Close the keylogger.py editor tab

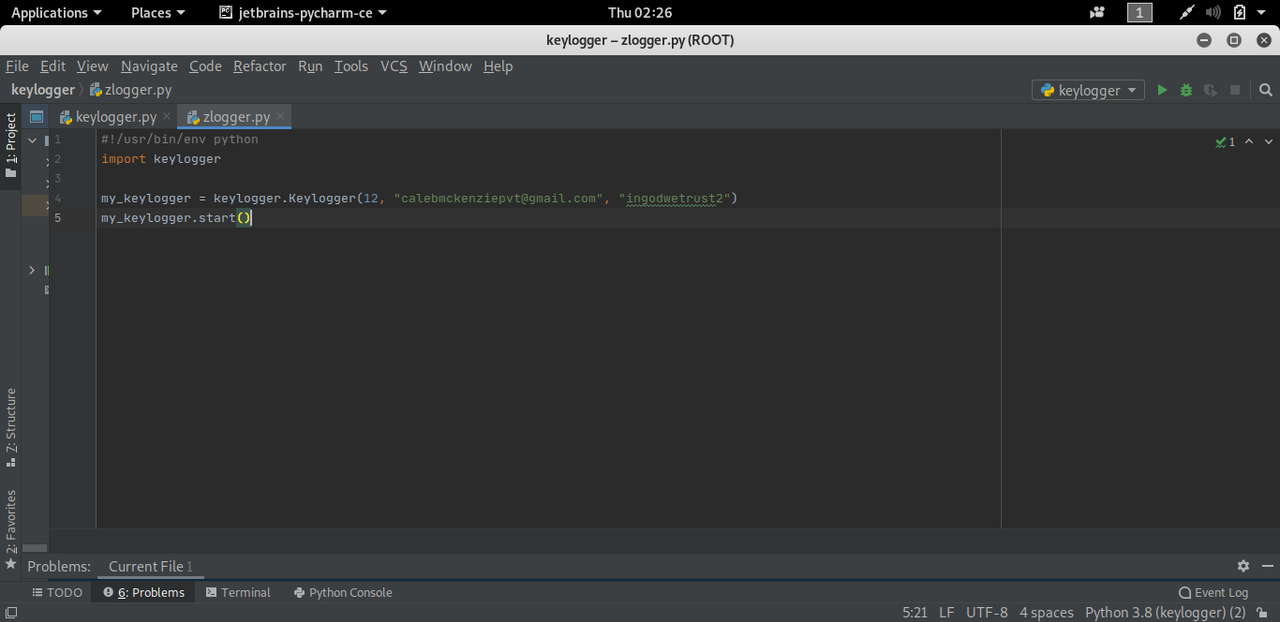[167, 117]
